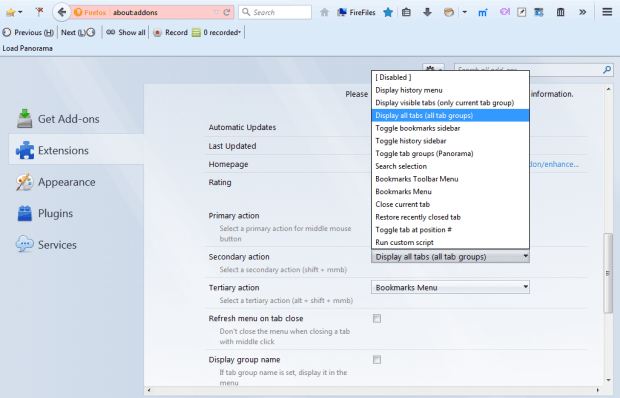Image resolution: width=620 pixels, height=398 pixels.
Task: Select Display history menu option
Action: coord(450,90)
